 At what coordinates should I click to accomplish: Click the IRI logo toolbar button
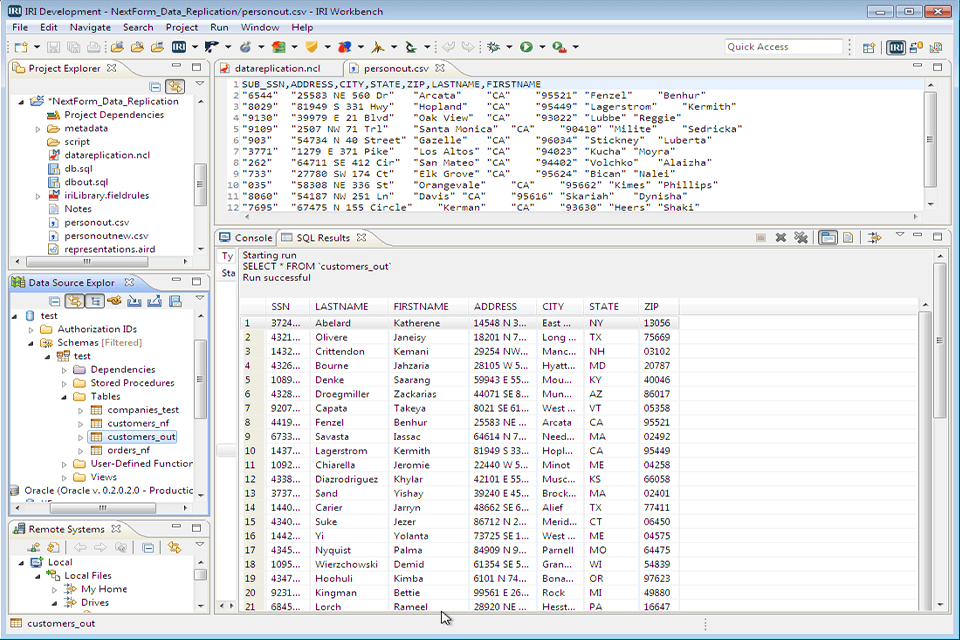(x=179, y=47)
